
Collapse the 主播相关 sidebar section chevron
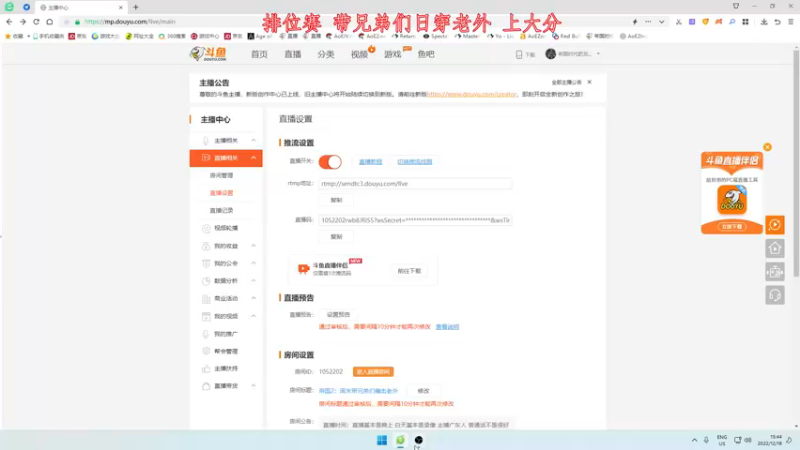[254, 140]
